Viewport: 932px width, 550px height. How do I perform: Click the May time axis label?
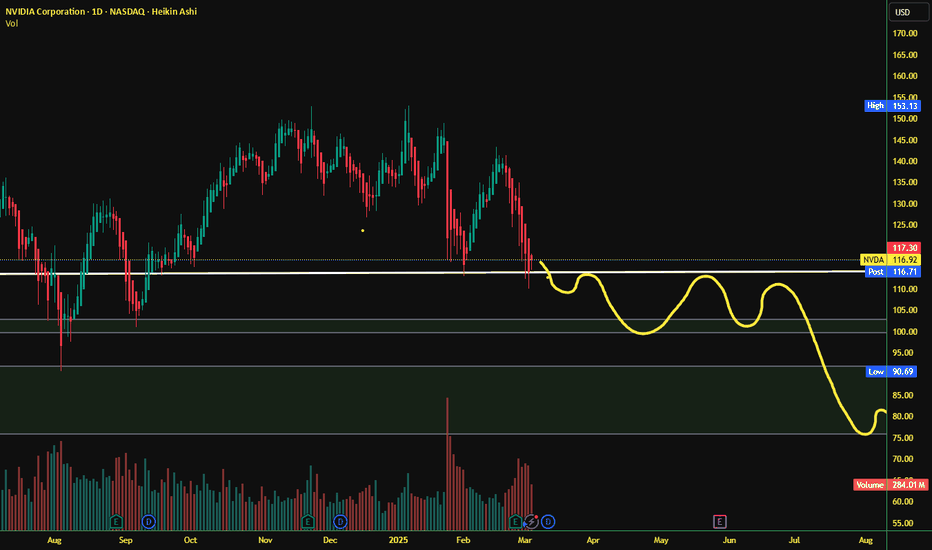coord(661,540)
